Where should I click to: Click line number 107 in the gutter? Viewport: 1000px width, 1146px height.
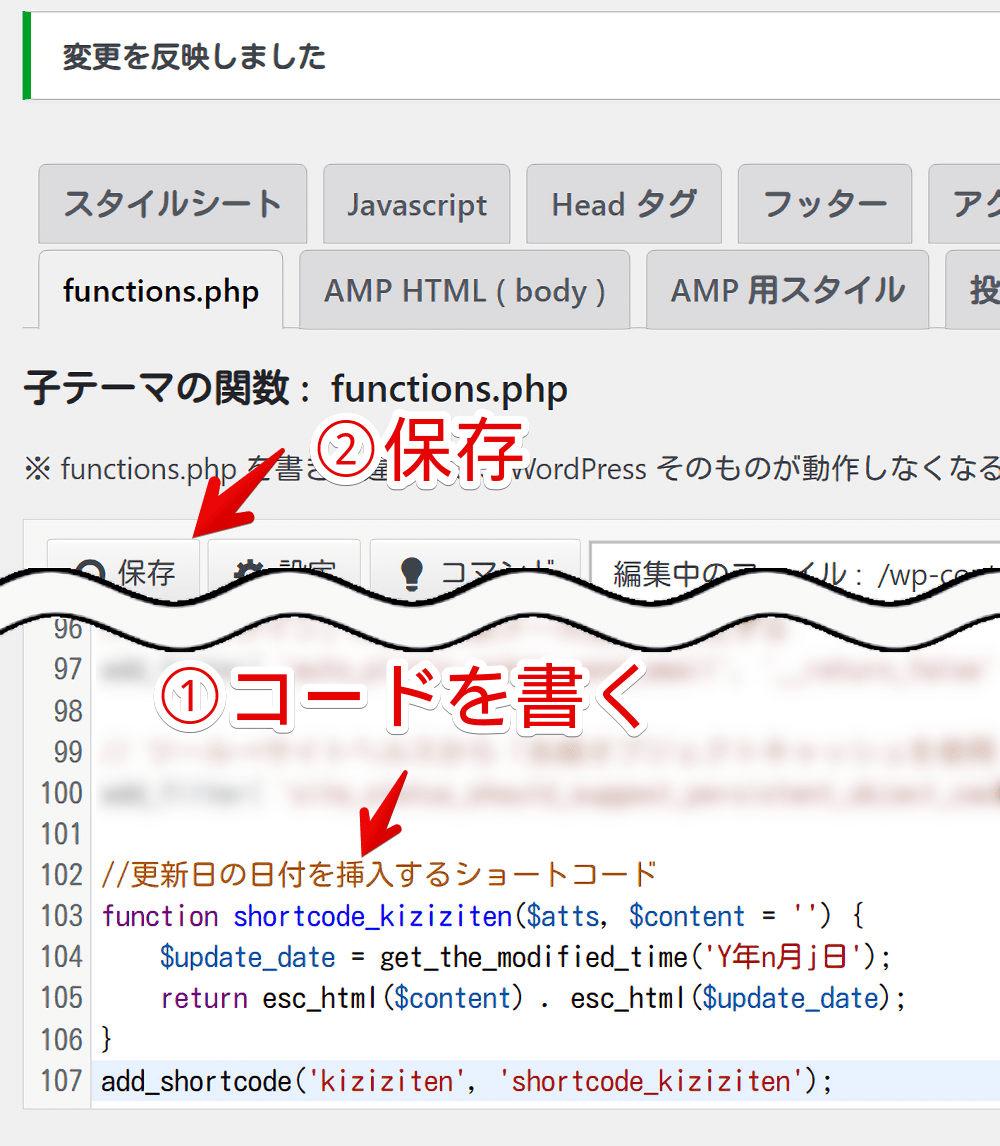[62, 1080]
